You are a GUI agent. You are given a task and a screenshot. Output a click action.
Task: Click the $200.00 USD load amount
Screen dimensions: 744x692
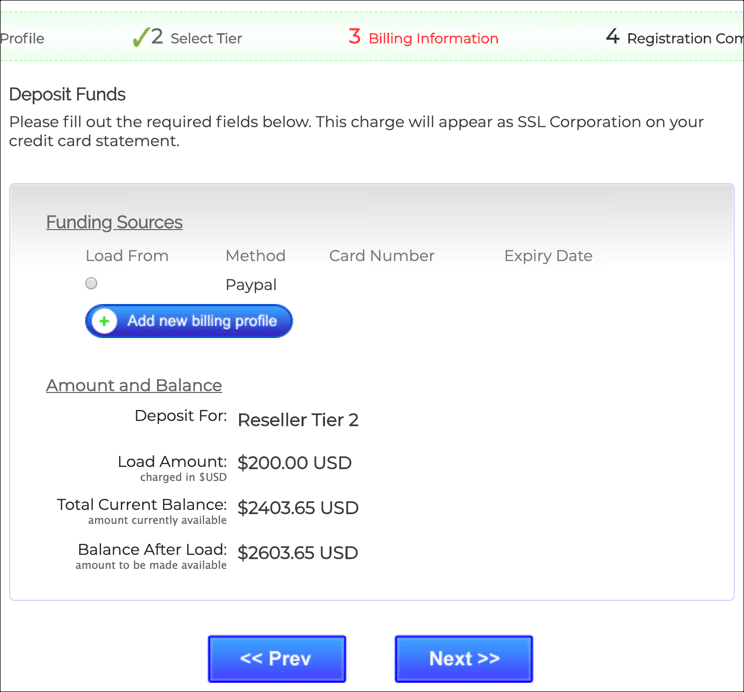coord(294,463)
